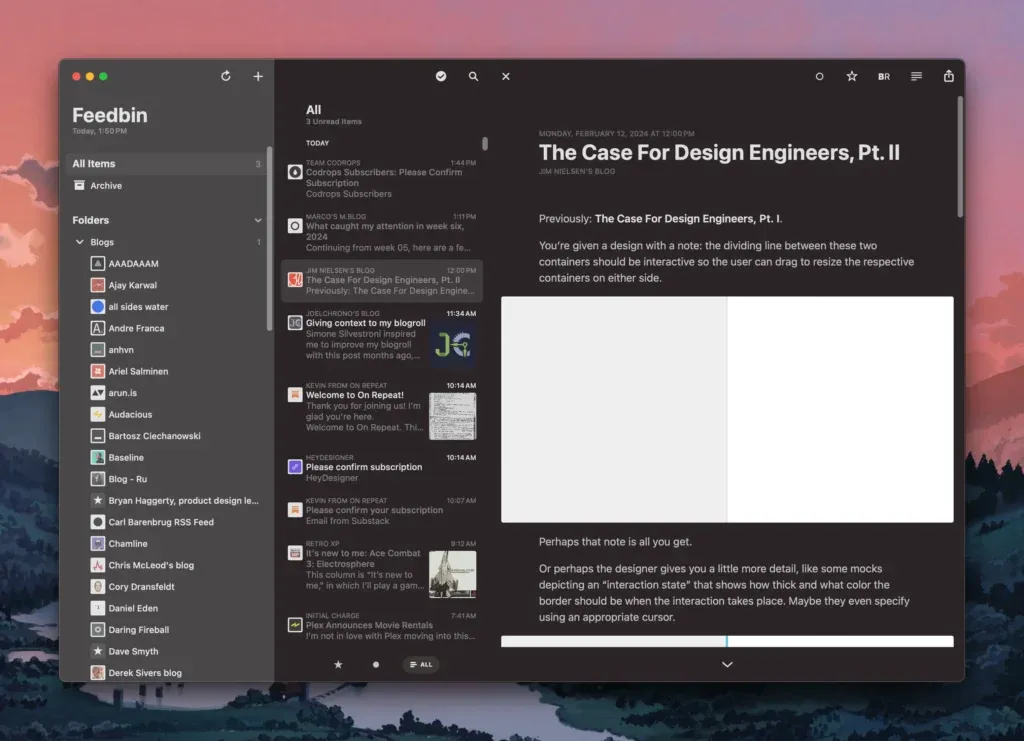Click the article title Design Engineers, Pt. II
Image resolution: width=1024 pixels, height=741 pixels.
point(719,153)
